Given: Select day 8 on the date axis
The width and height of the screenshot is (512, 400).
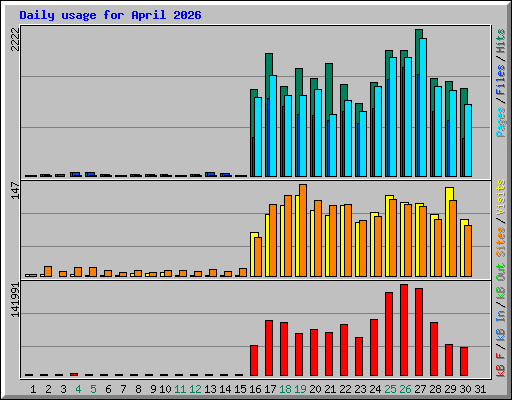Looking at the screenshot, I should point(138,389).
